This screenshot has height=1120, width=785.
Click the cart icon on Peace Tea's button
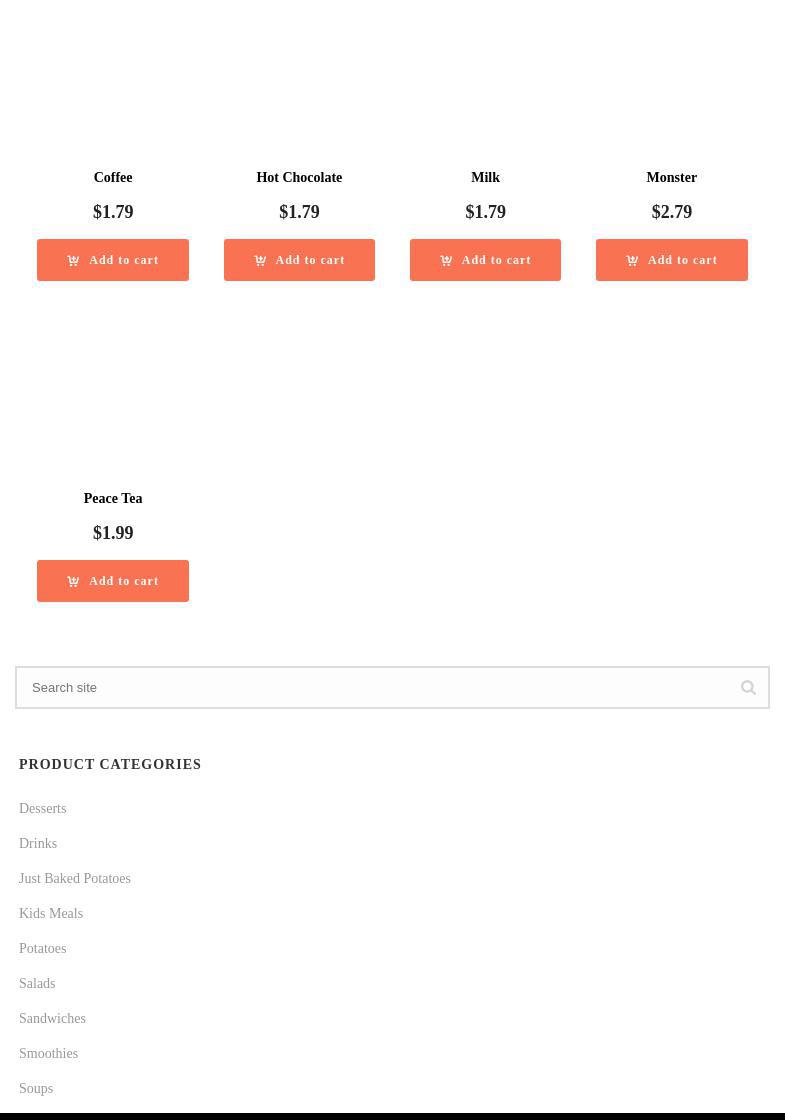[73, 581]
